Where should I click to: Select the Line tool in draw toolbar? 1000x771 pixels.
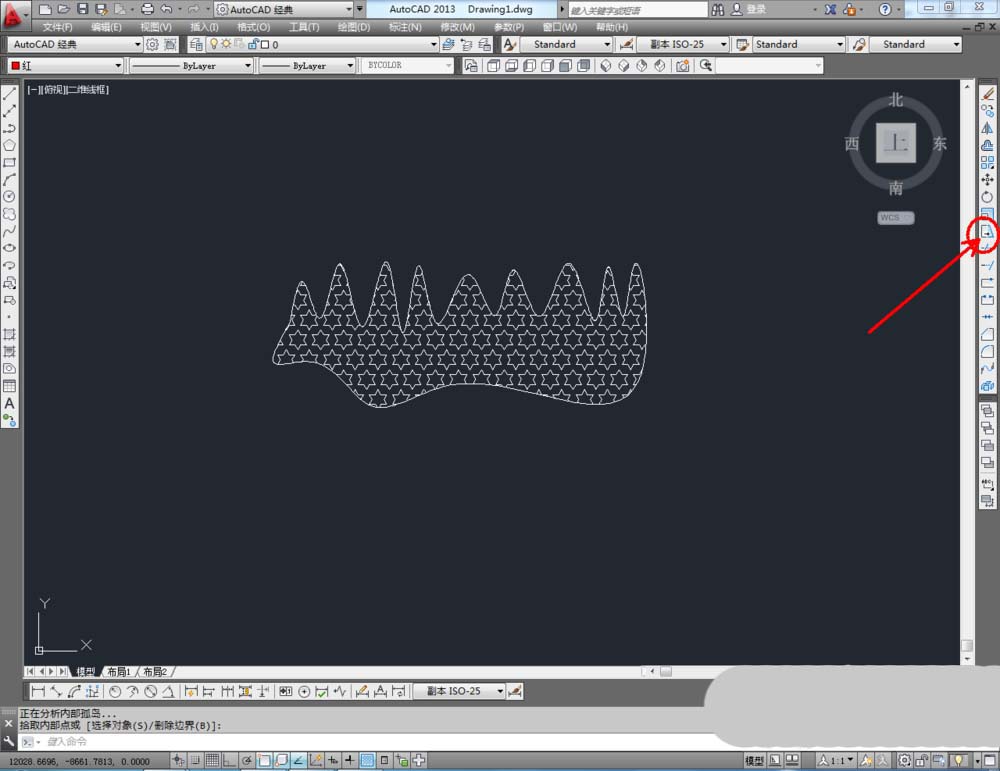click(x=10, y=94)
